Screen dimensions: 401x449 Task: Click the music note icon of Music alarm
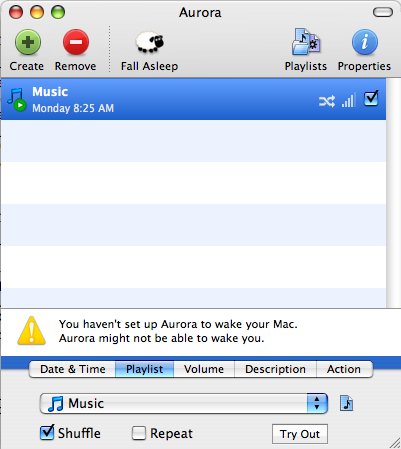pos(16,100)
